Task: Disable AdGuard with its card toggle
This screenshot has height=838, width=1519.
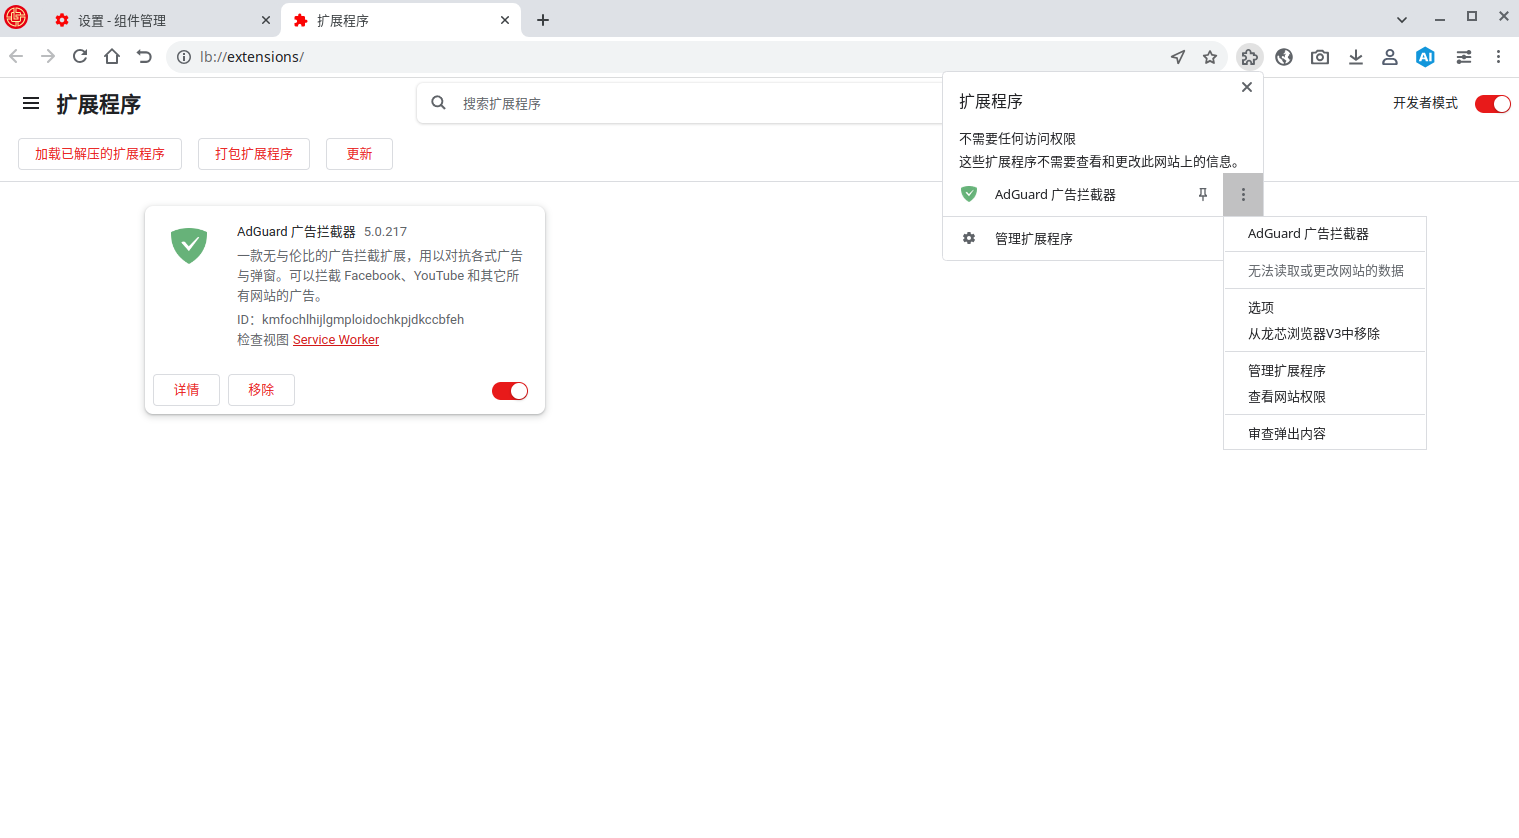Action: click(x=510, y=391)
